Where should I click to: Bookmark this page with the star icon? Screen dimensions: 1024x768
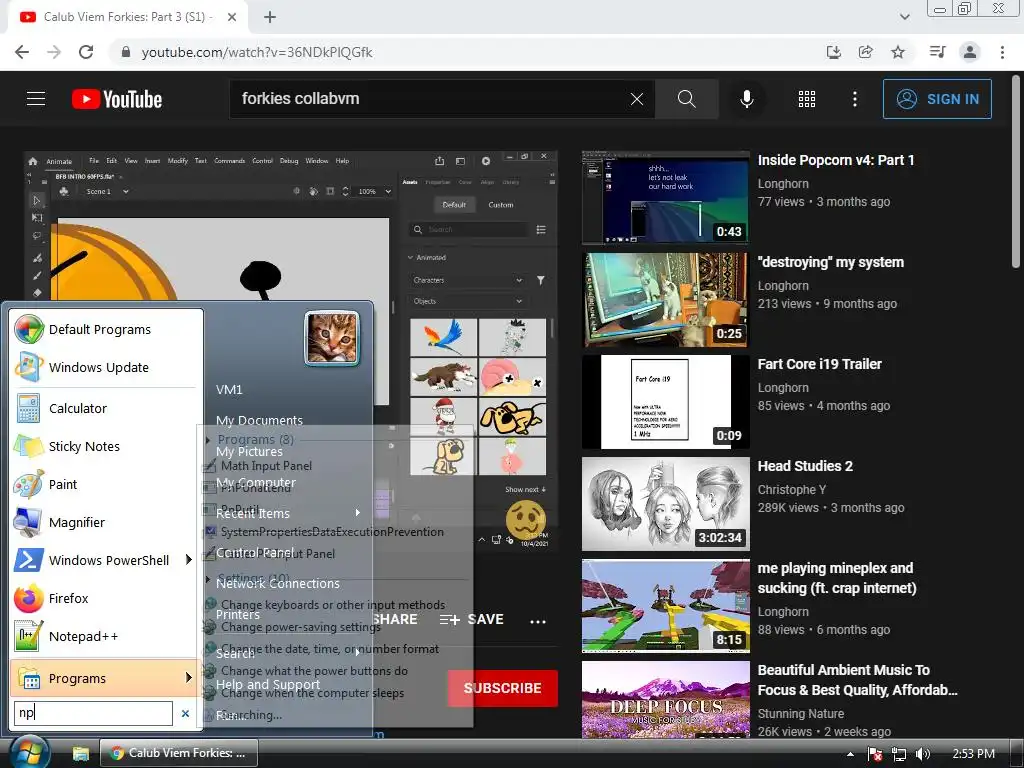pyautogui.click(x=898, y=52)
